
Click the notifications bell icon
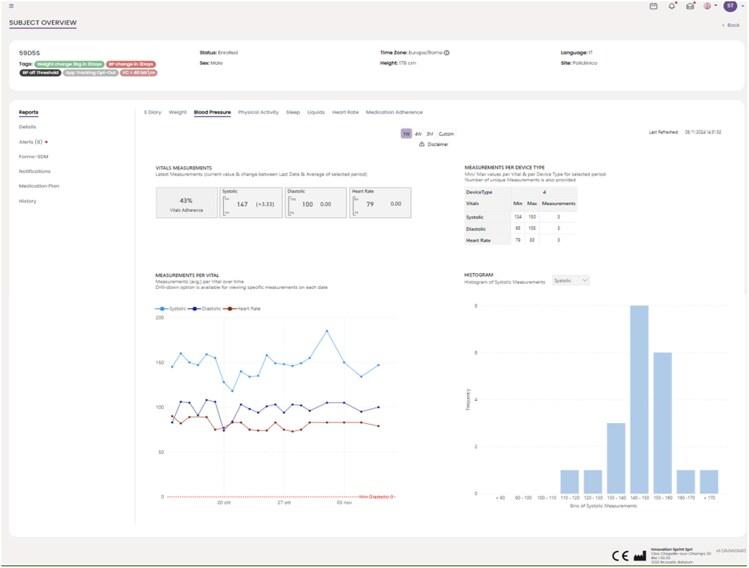(672, 6)
